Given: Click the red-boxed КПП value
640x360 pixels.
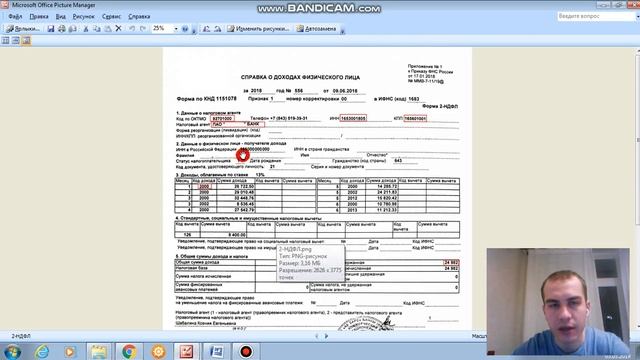Looking at the screenshot, I should [415, 118].
